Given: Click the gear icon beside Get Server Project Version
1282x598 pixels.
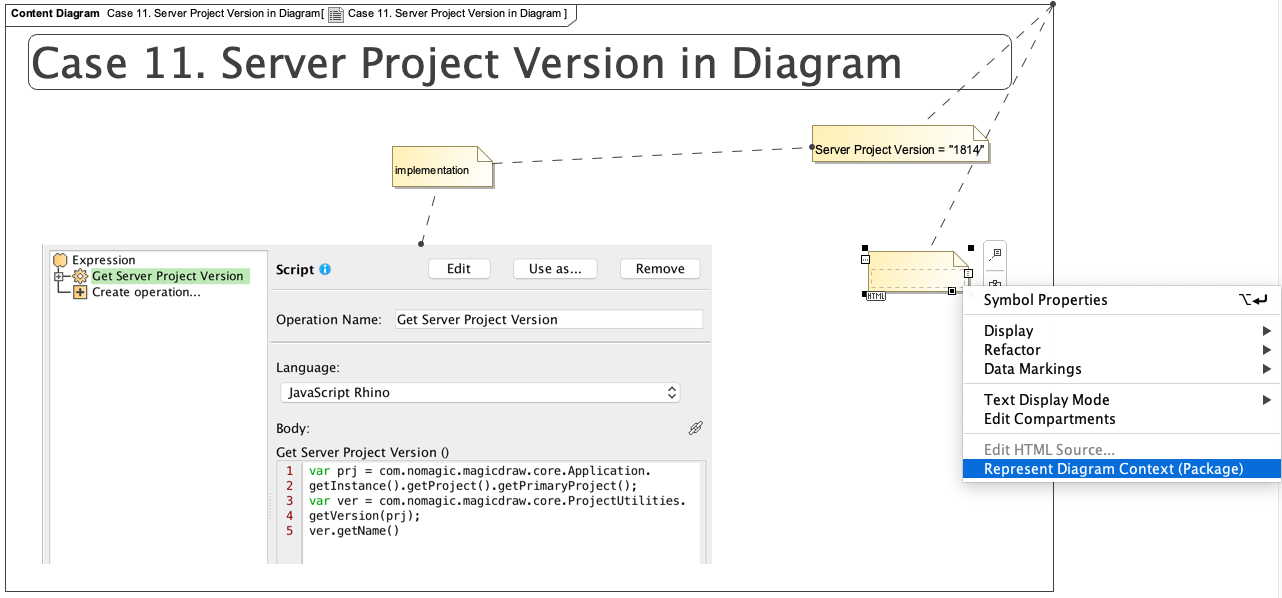Looking at the screenshot, I should coord(81,276).
